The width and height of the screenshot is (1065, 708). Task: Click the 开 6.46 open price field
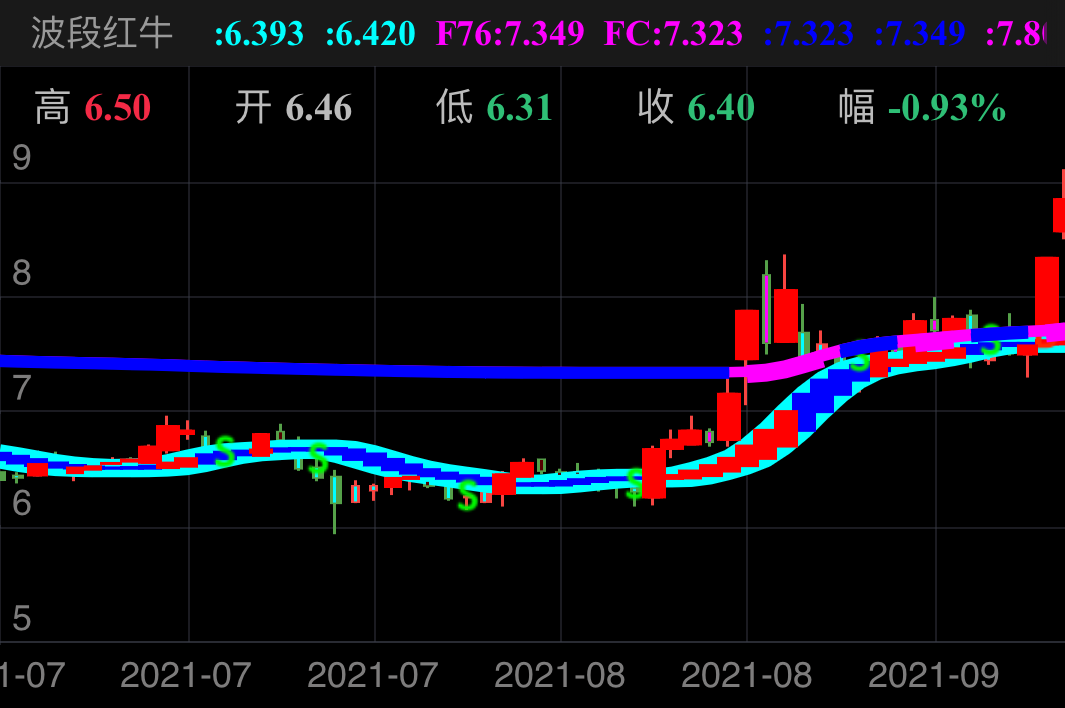pyautogui.click(x=294, y=107)
